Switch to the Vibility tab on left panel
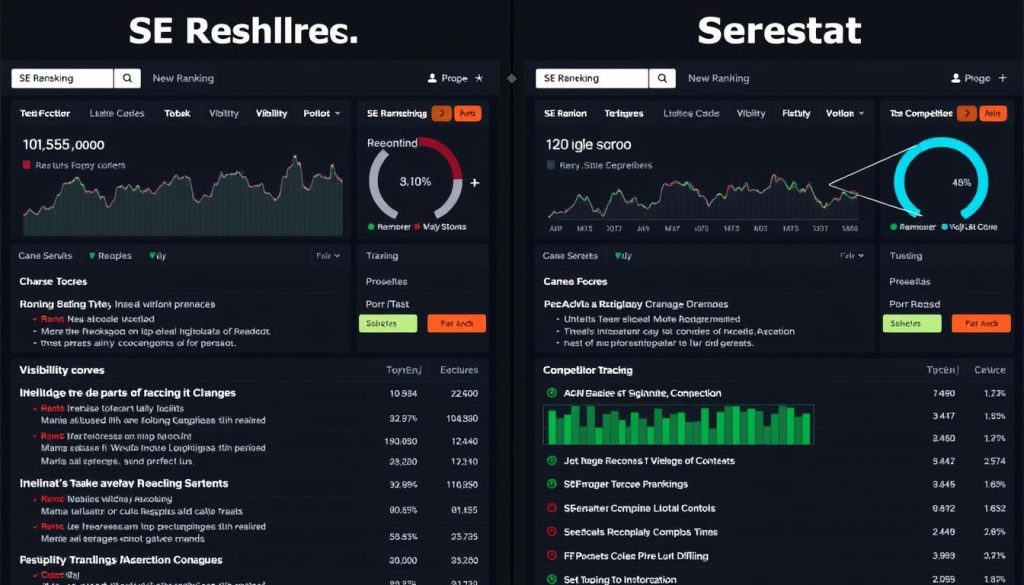This screenshot has height=585, width=1024. (x=271, y=113)
